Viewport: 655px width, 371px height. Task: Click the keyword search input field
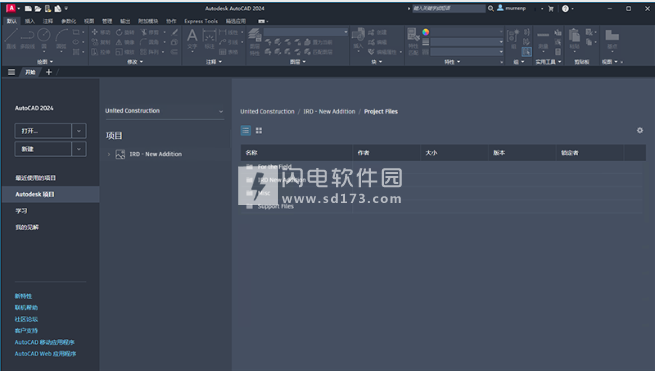[449, 8]
